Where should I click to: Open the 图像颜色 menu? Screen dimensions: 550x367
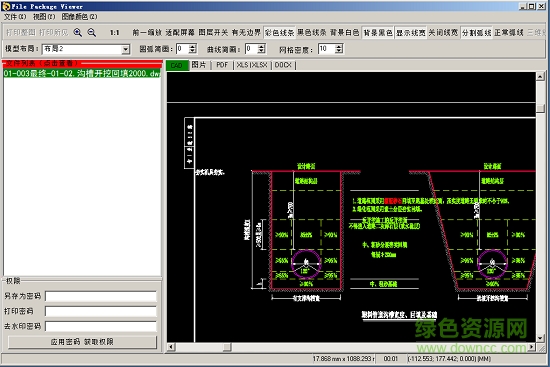[x=79, y=16]
